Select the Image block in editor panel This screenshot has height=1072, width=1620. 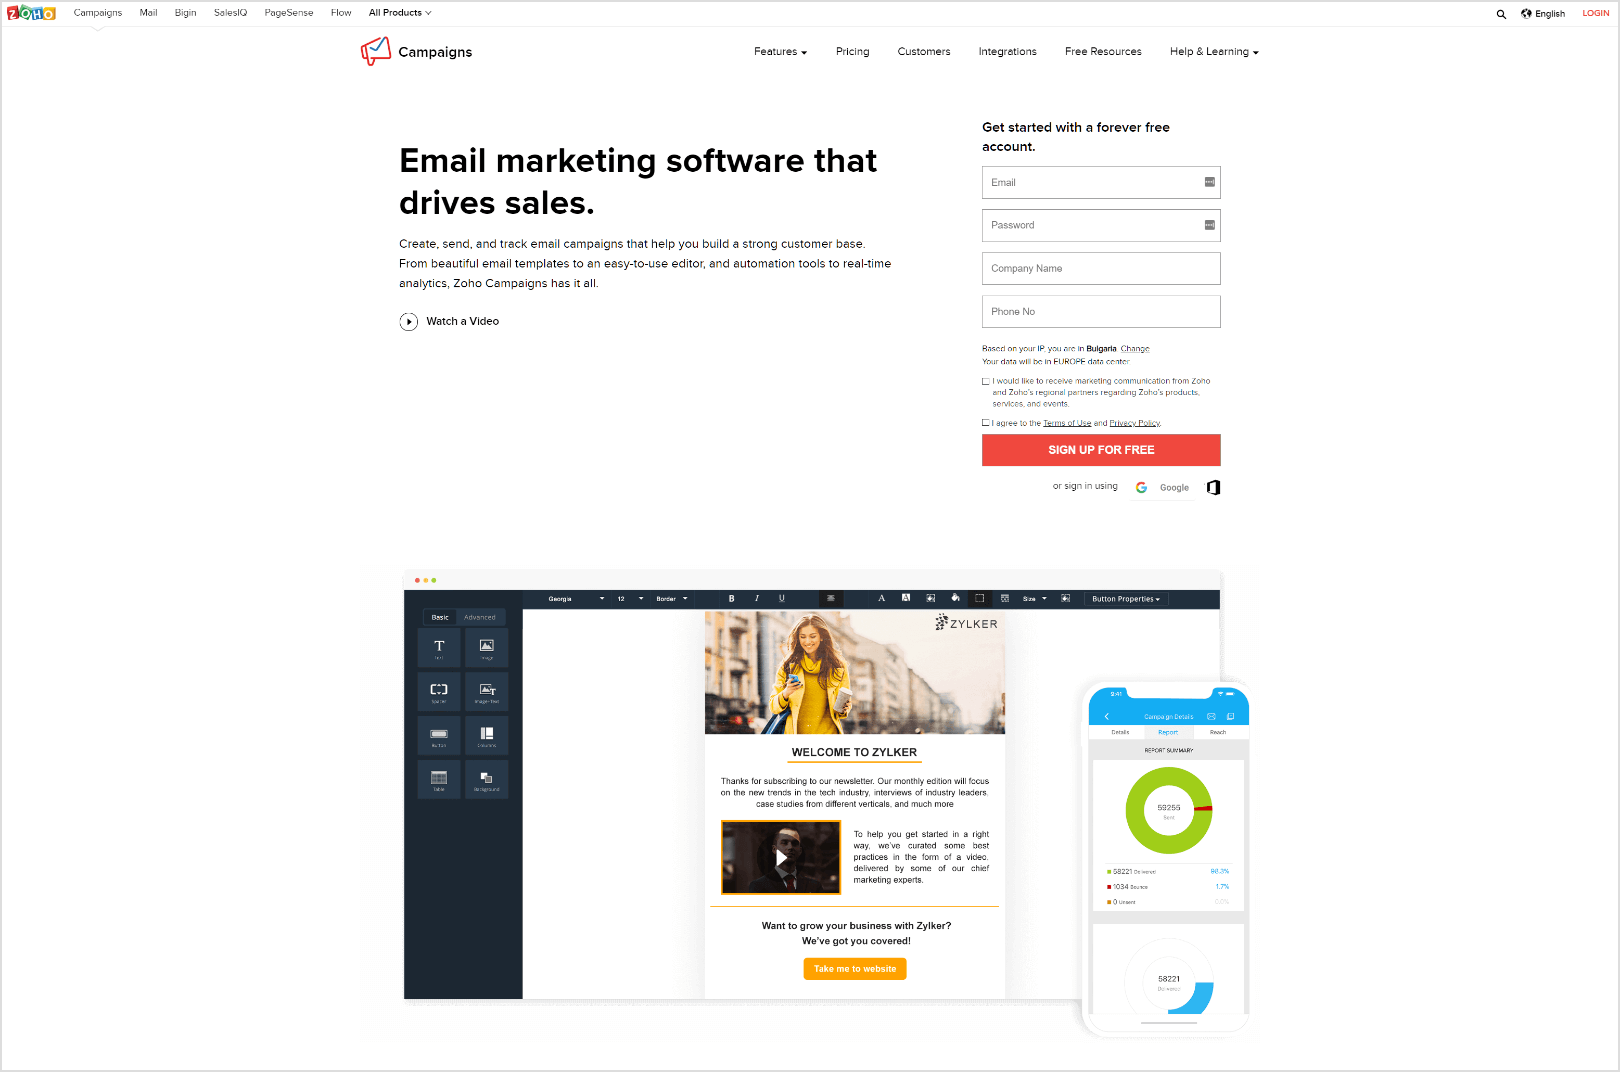(x=487, y=648)
